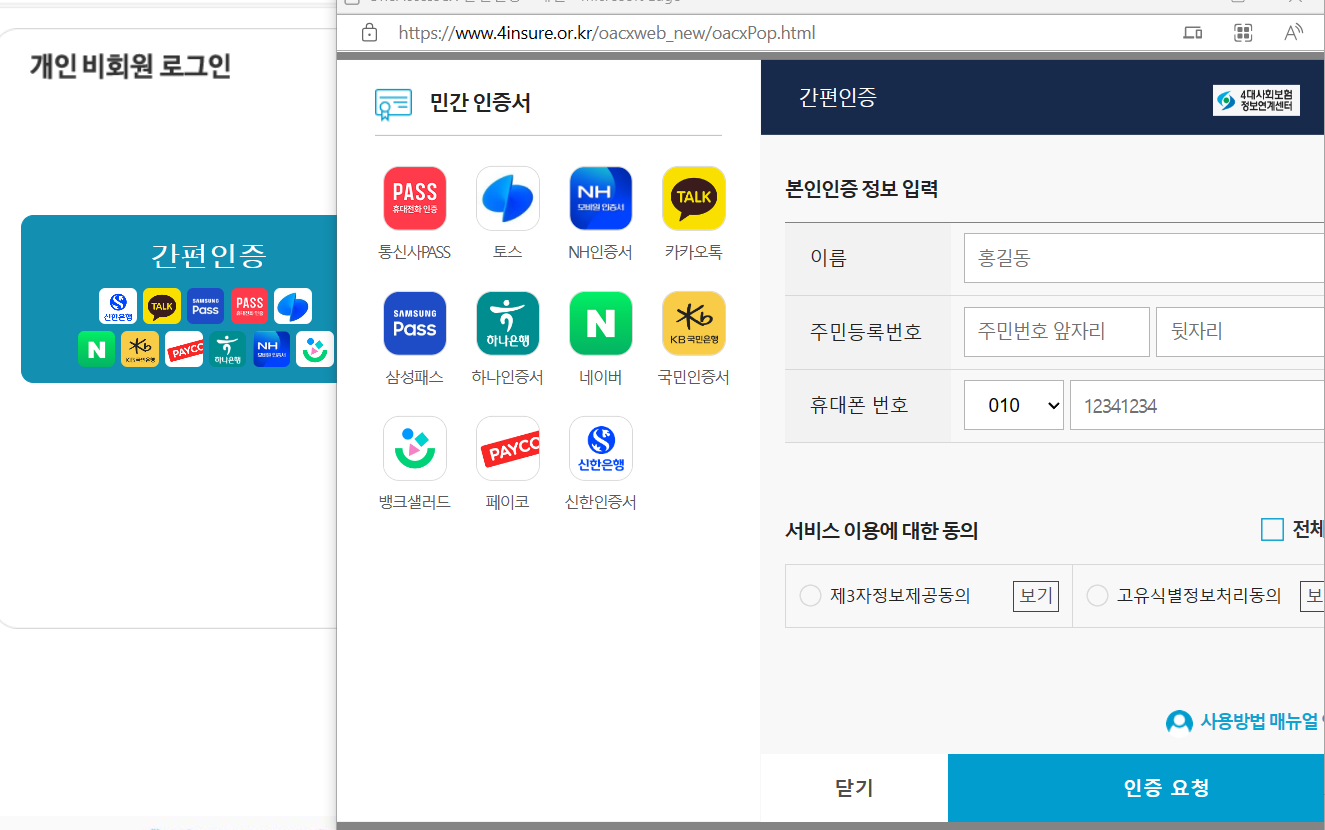Click the small 하나은행 icon on login page
Image resolution: width=1325 pixels, height=830 pixels.
point(228,349)
